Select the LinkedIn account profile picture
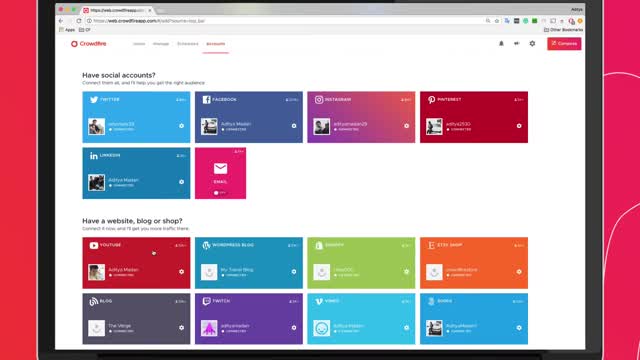 (97, 182)
